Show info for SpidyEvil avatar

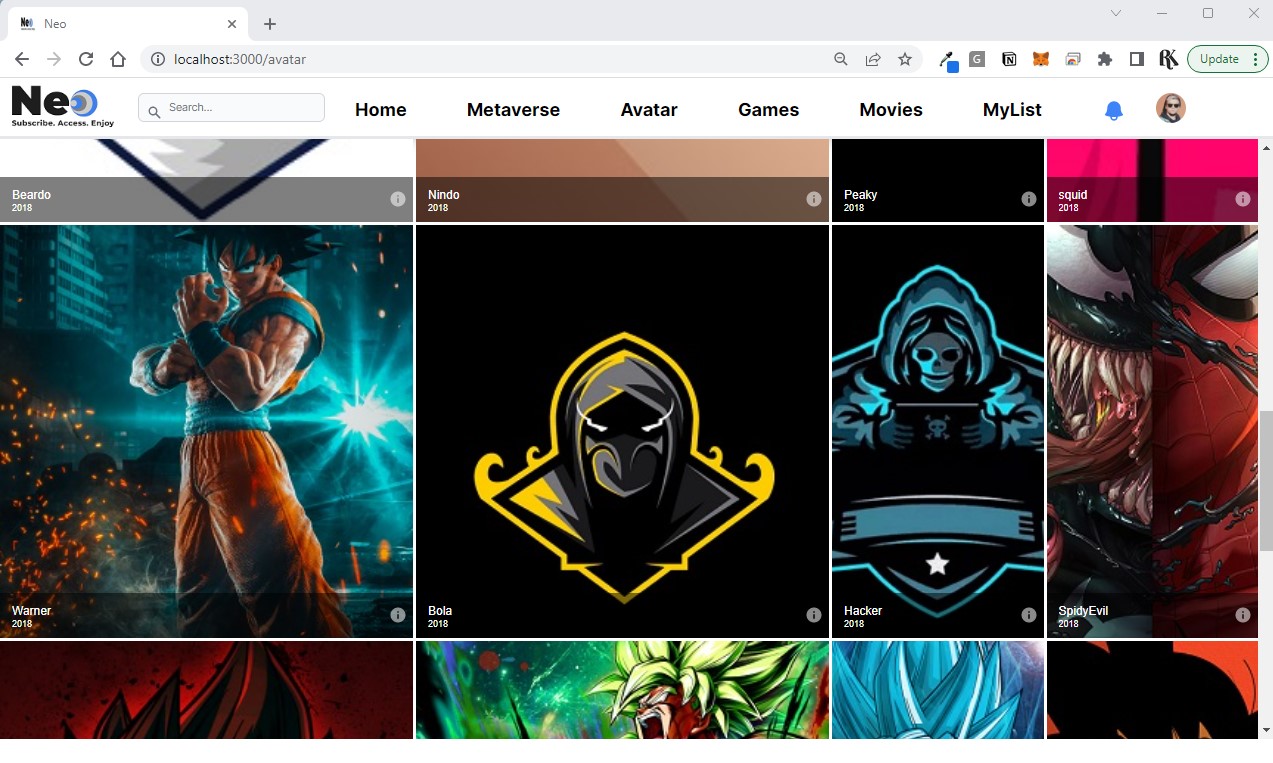tap(1243, 615)
